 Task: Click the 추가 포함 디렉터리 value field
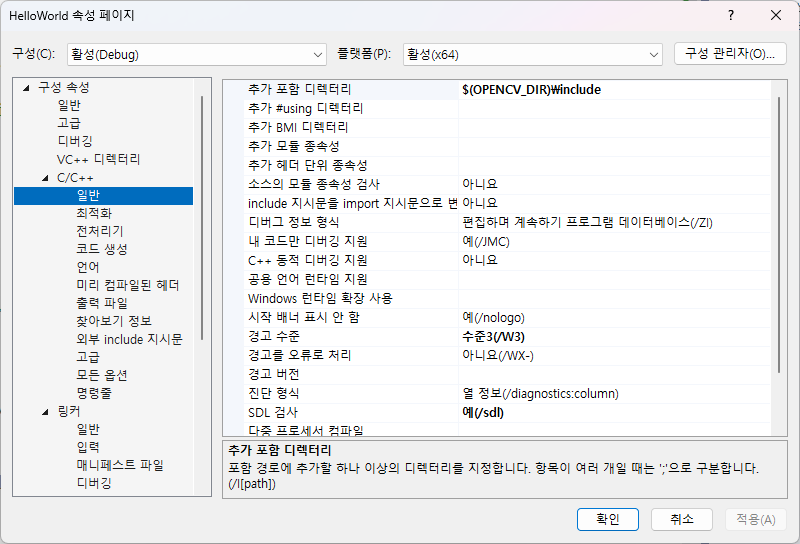[612, 90]
